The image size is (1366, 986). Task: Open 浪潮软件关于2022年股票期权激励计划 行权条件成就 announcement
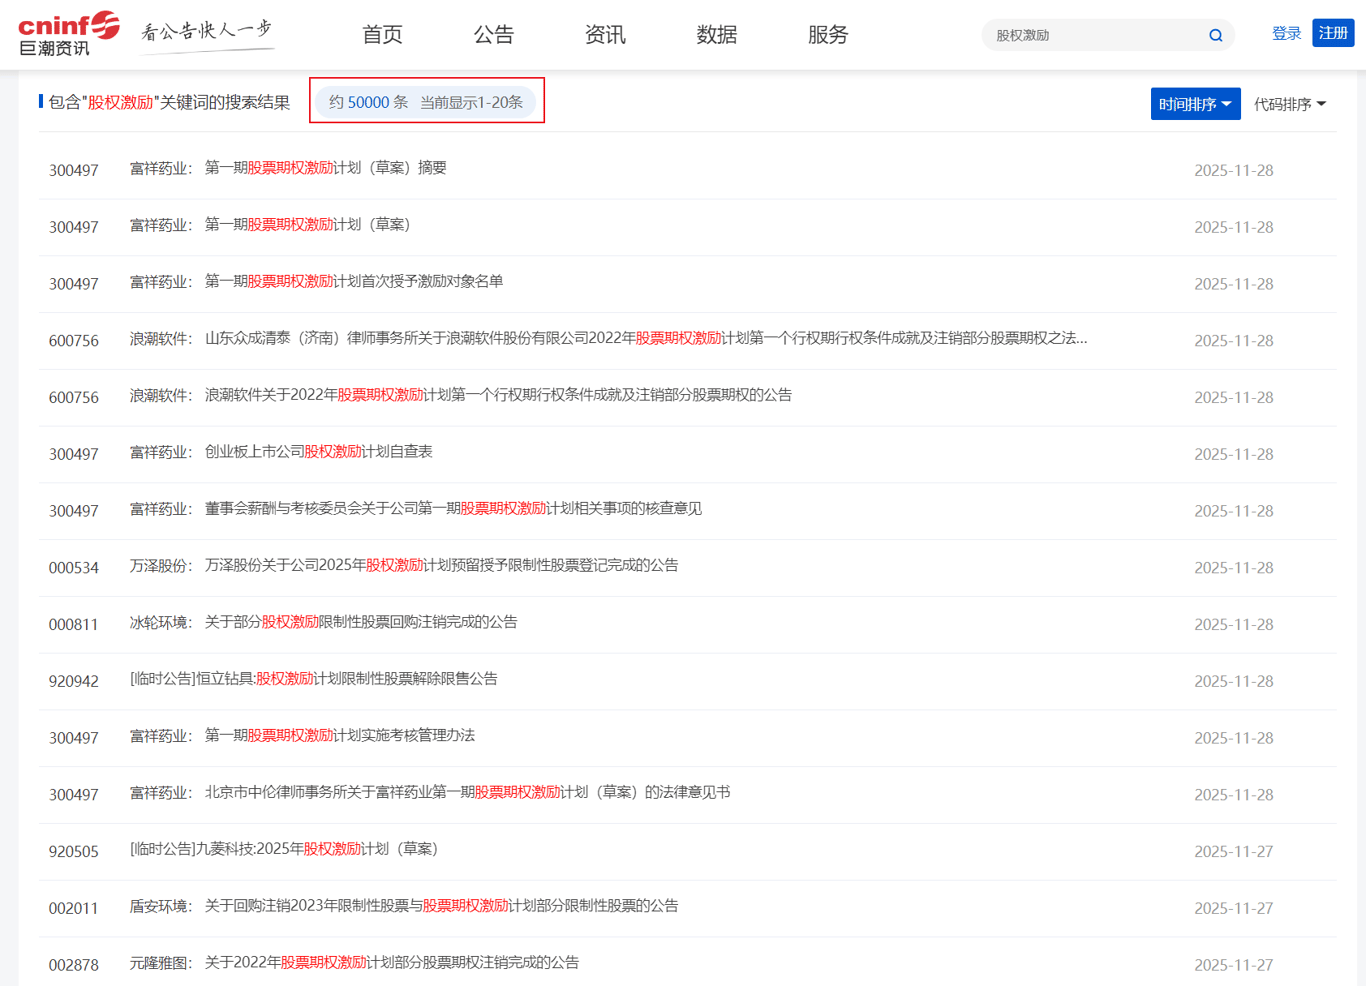(498, 395)
